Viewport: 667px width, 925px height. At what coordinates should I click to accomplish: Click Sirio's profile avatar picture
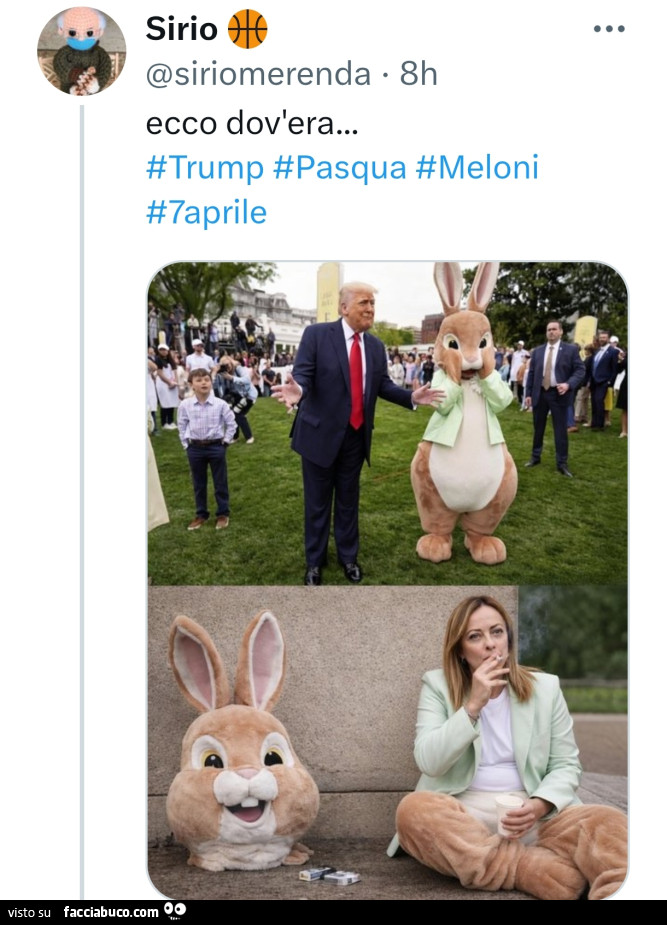pyautogui.click(x=81, y=51)
